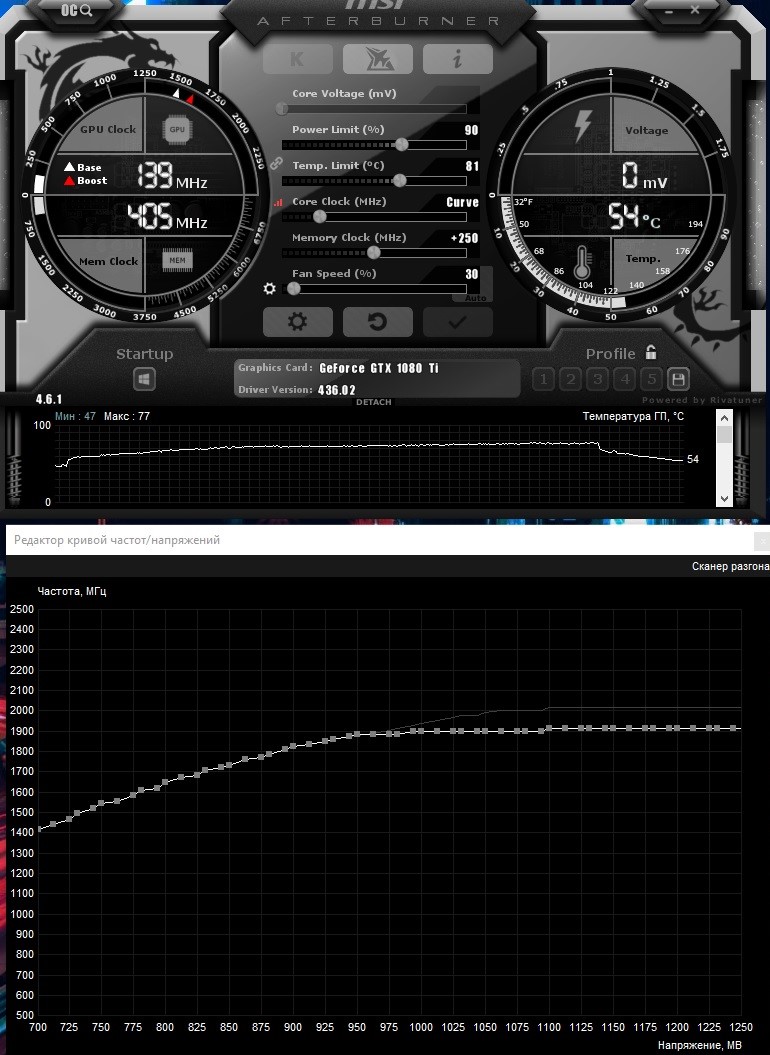Viewport: 770px width, 1055px height.
Task: Open the OC Scanner search icon
Action: click(x=76, y=10)
